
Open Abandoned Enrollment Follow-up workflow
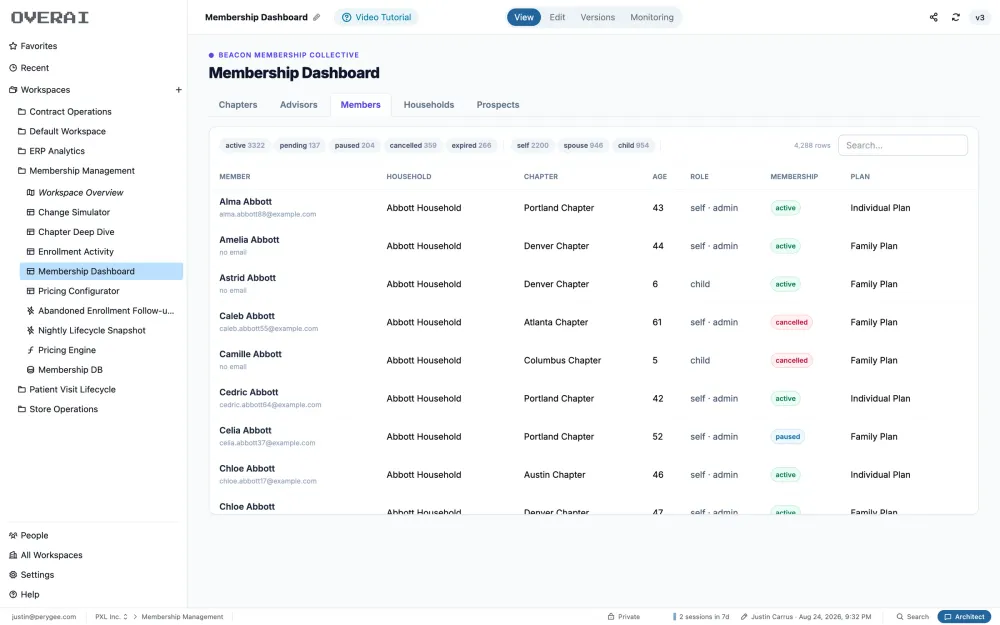[x=100, y=311]
